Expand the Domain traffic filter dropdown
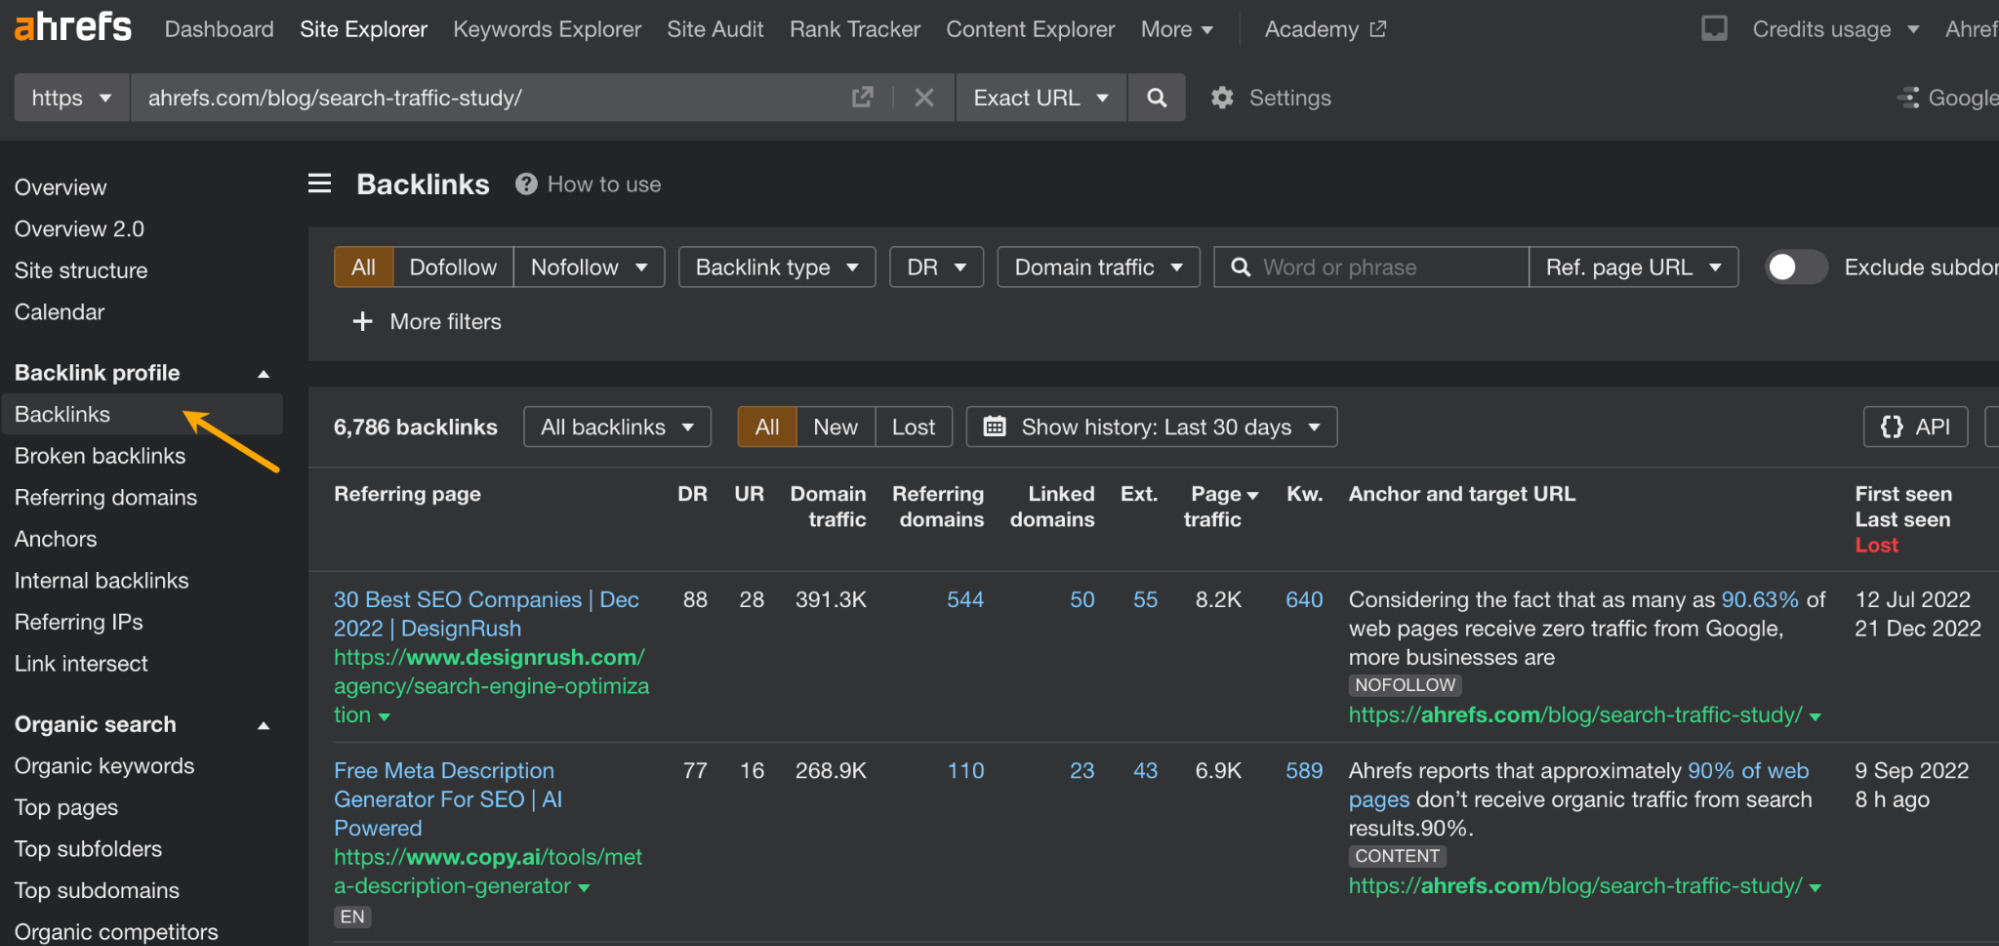 (1097, 267)
